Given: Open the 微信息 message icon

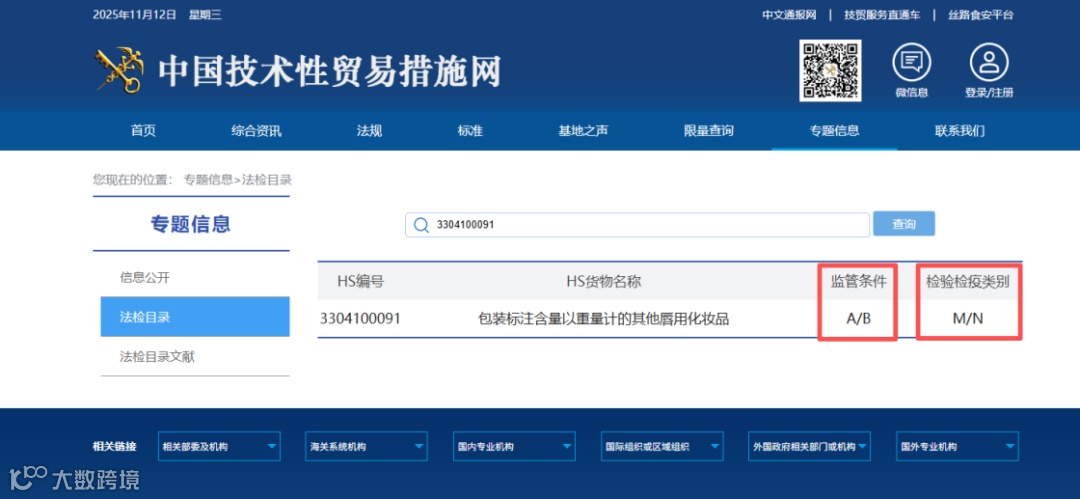Looking at the screenshot, I should tap(911, 62).
